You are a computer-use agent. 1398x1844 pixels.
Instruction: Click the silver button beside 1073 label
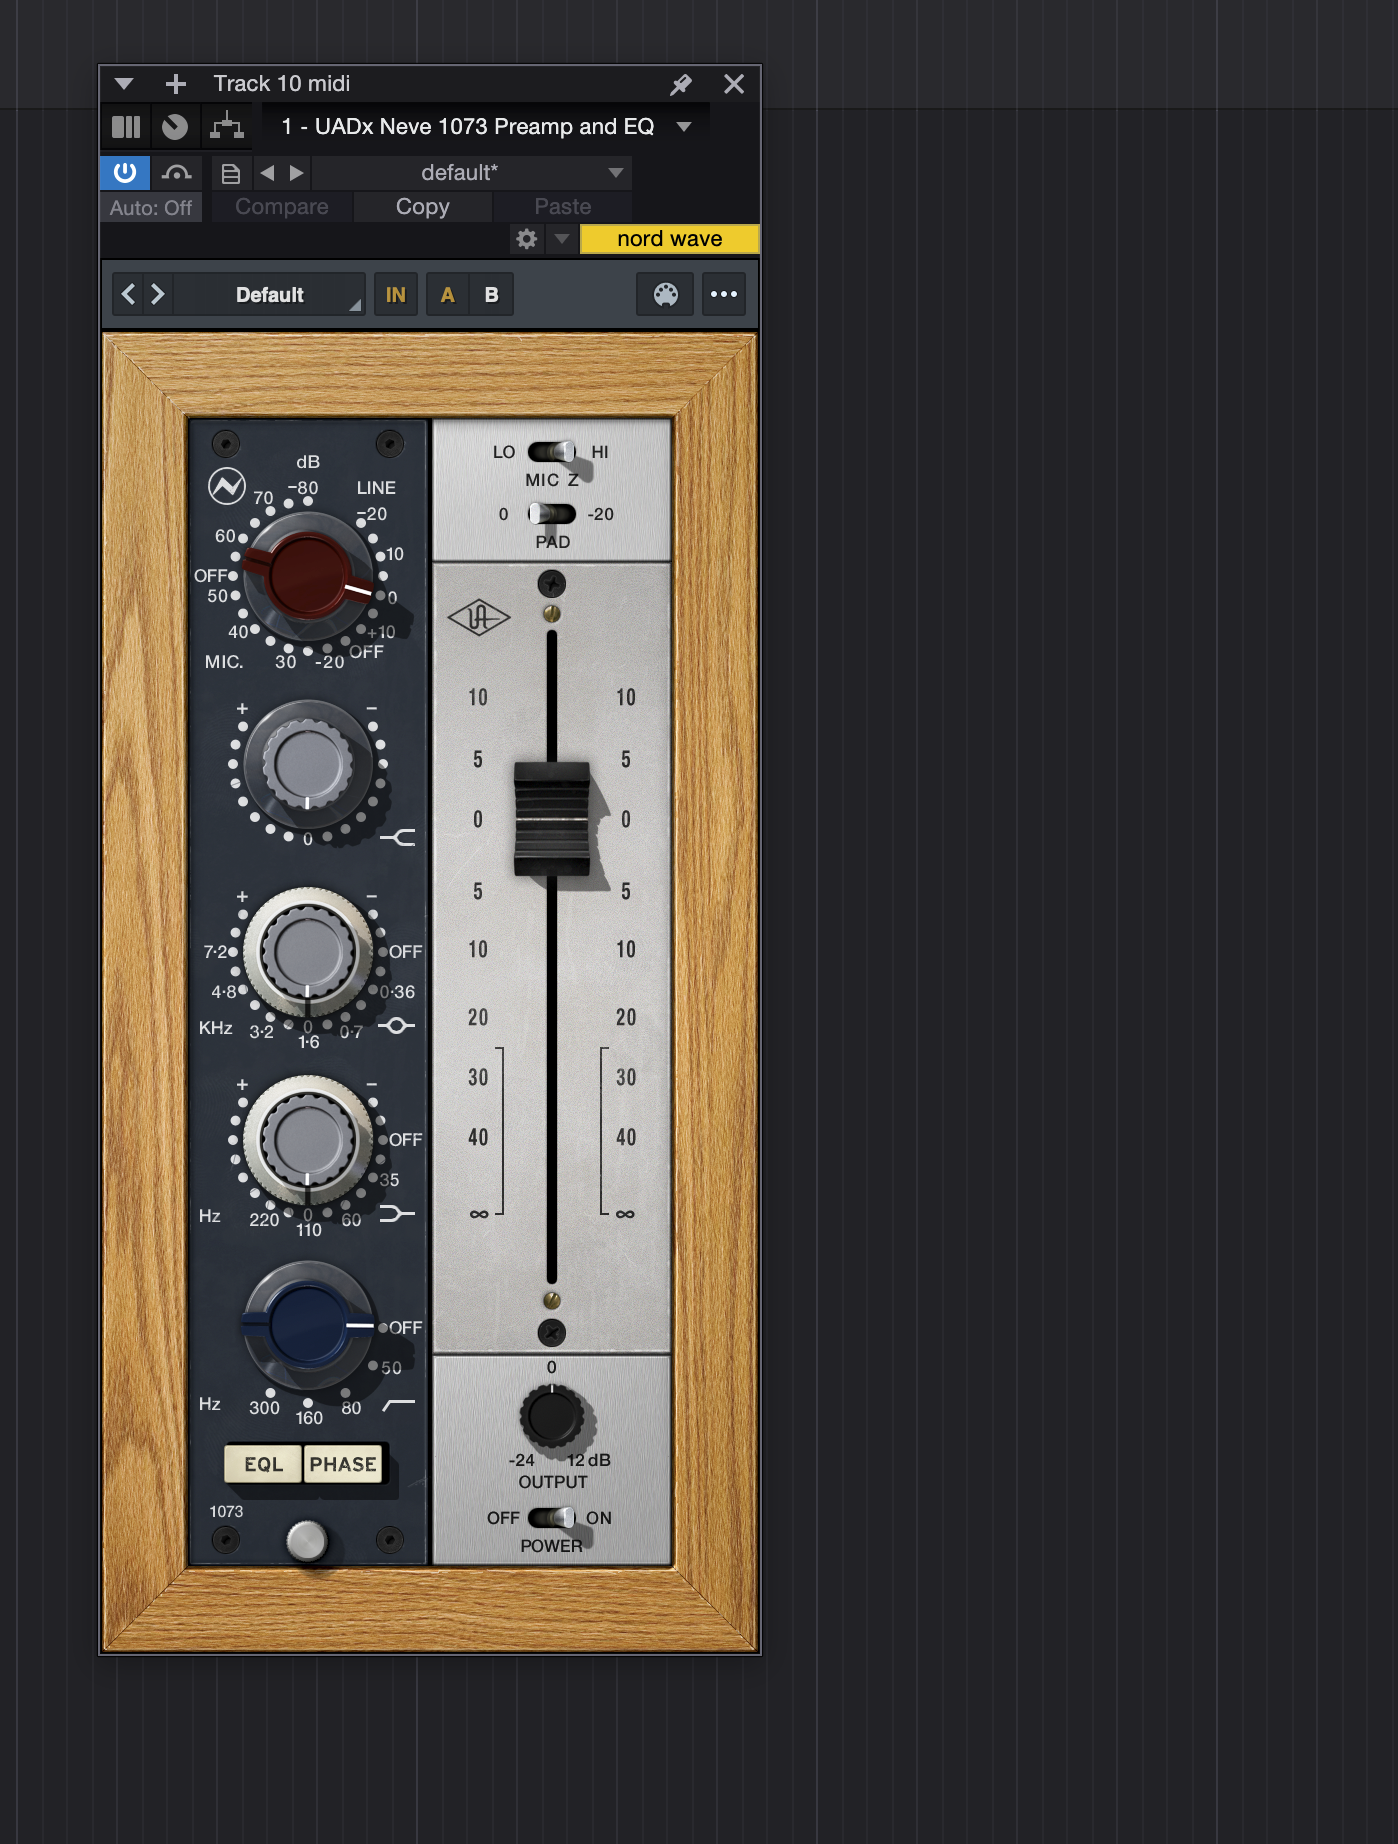pos(307,1541)
